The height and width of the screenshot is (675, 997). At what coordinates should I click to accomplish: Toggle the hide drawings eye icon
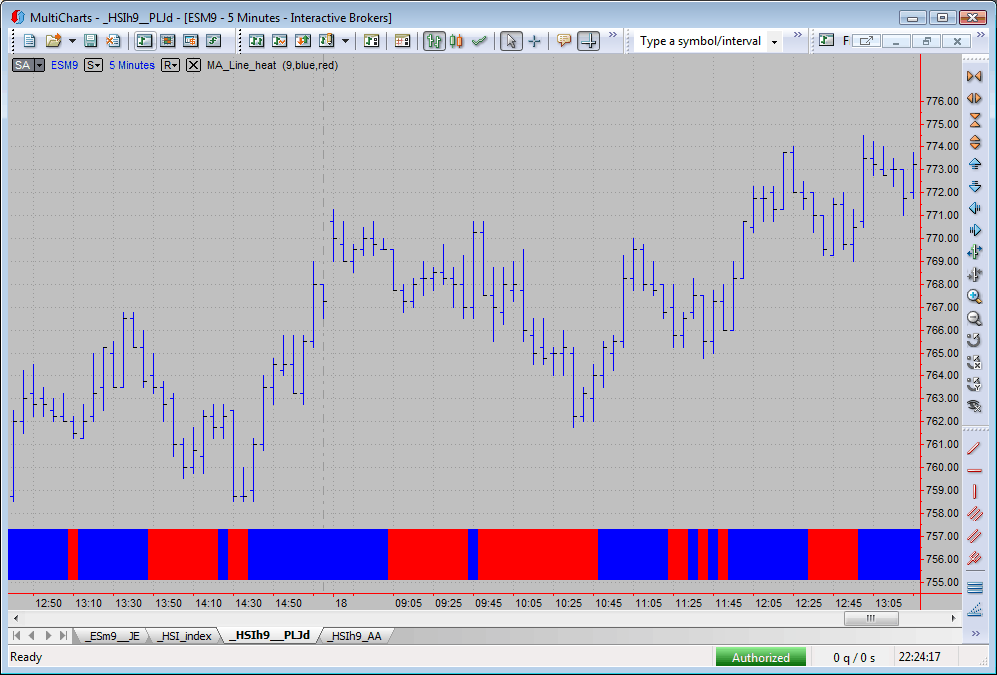pos(974,406)
